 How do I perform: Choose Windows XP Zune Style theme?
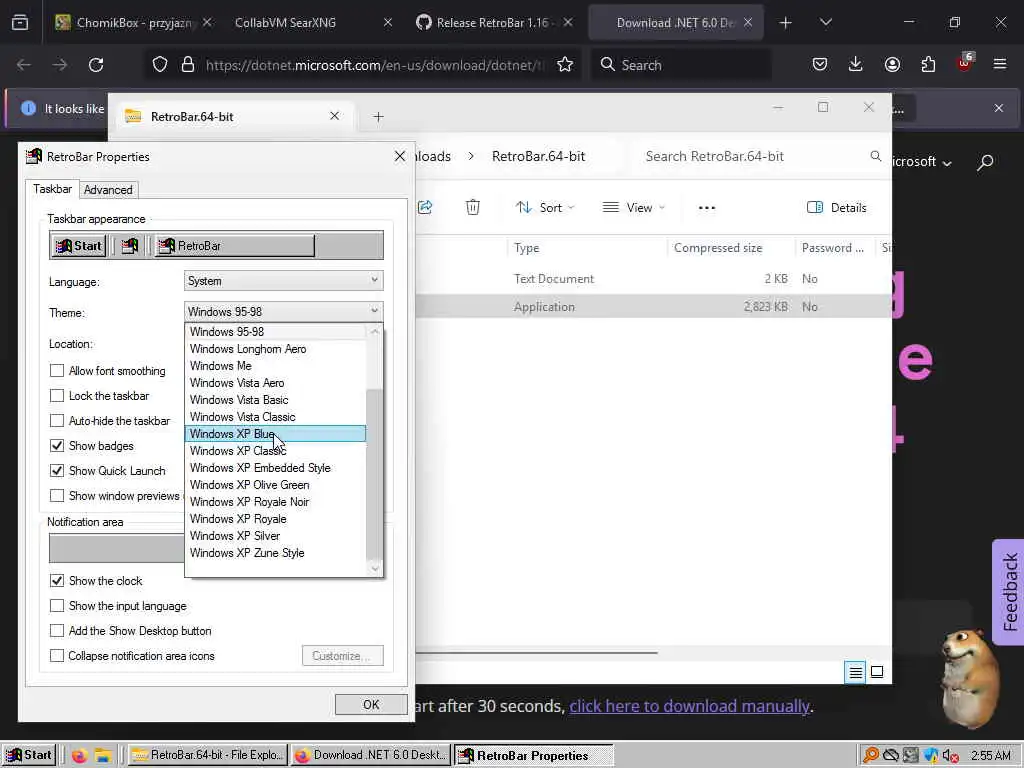[275, 552]
